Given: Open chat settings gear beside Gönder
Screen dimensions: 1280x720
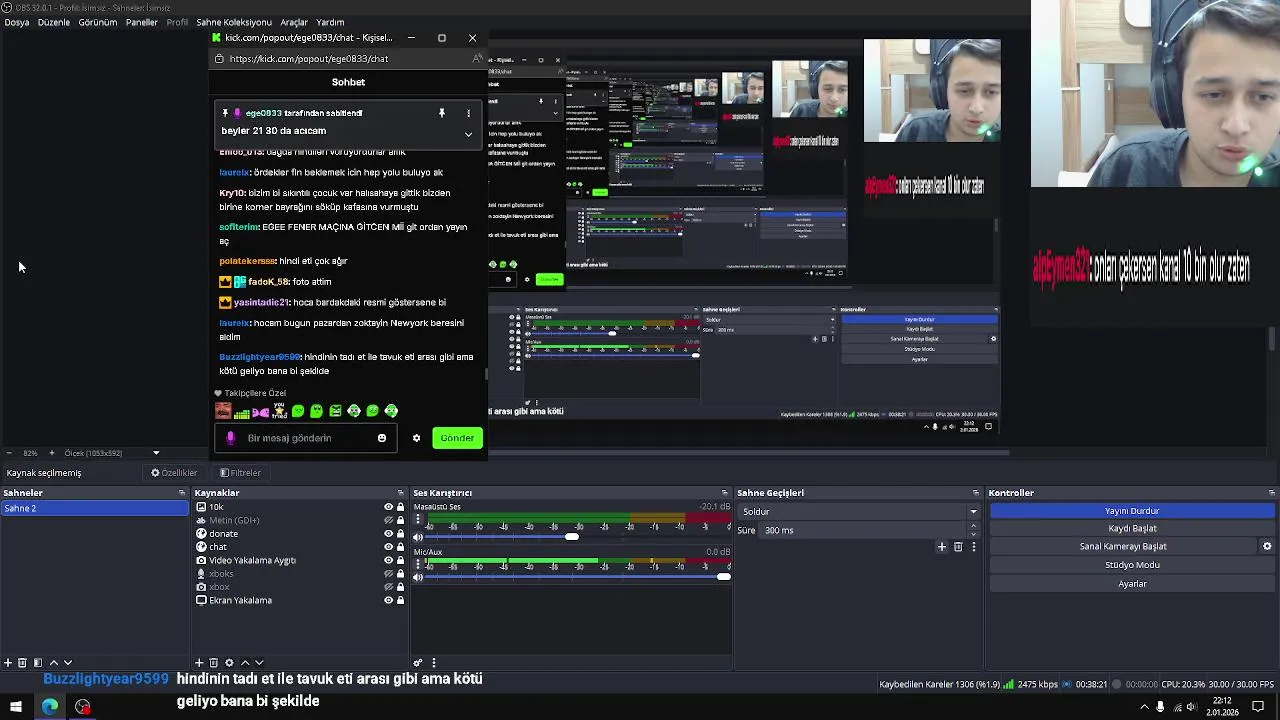Looking at the screenshot, I should (417, 438).
